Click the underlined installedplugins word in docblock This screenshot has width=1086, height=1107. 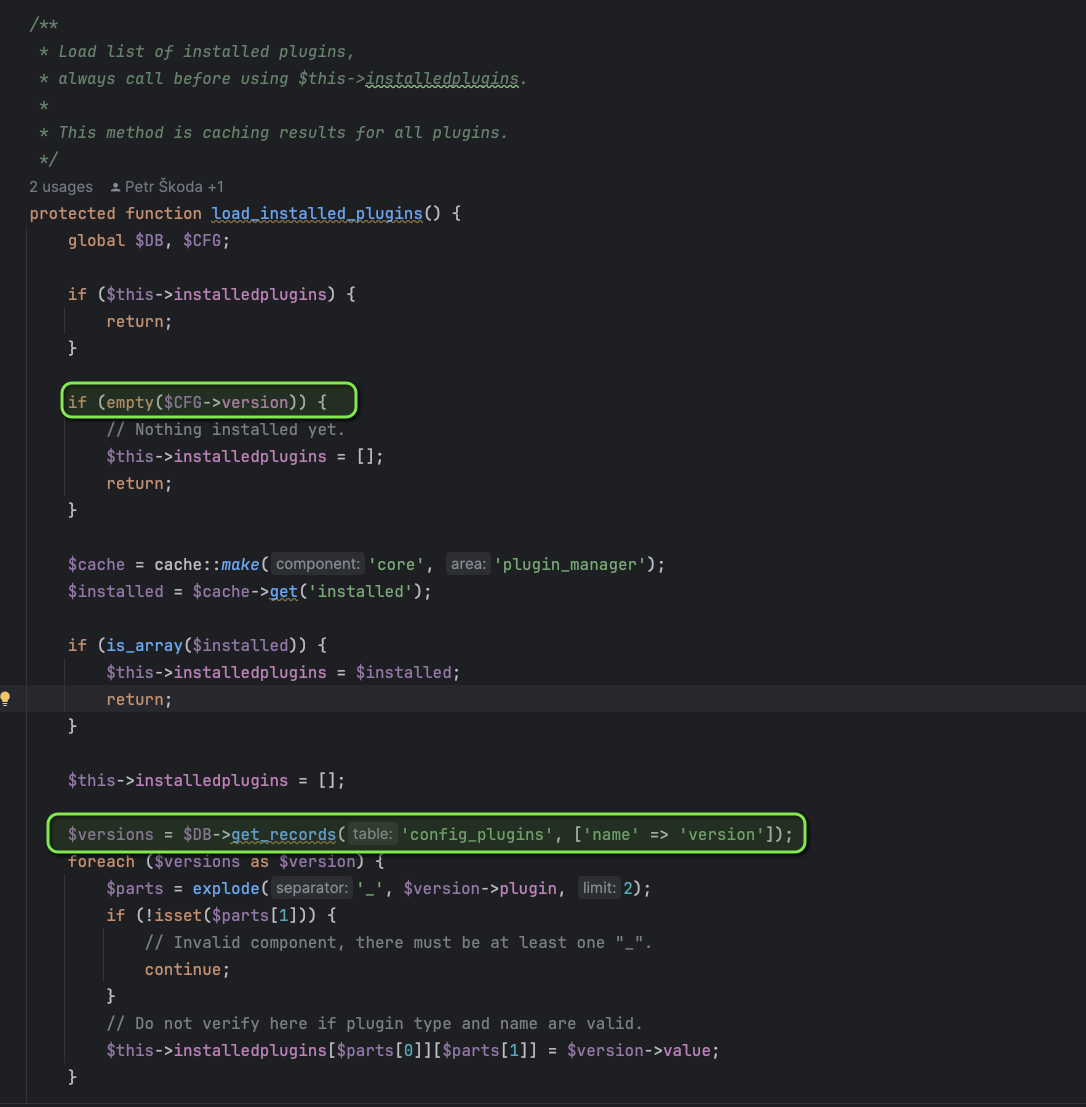pos(441,78)
